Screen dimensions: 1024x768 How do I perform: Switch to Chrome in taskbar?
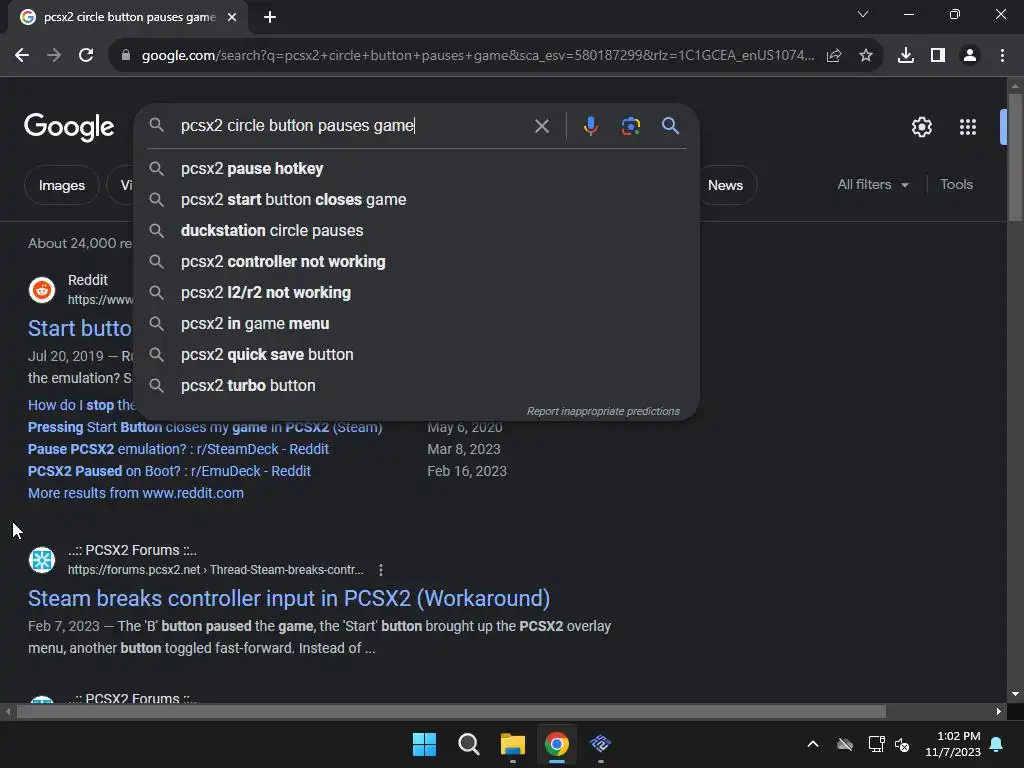pyautogui.click(x=557, y=744)
